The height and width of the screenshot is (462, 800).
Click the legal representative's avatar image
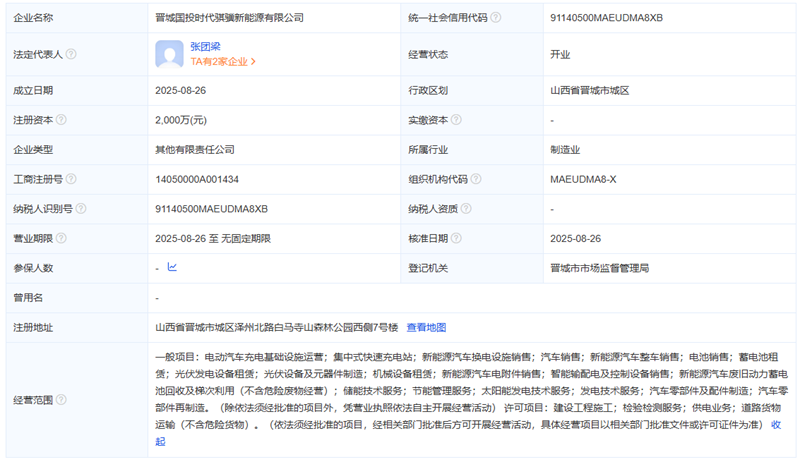[169, 54]
